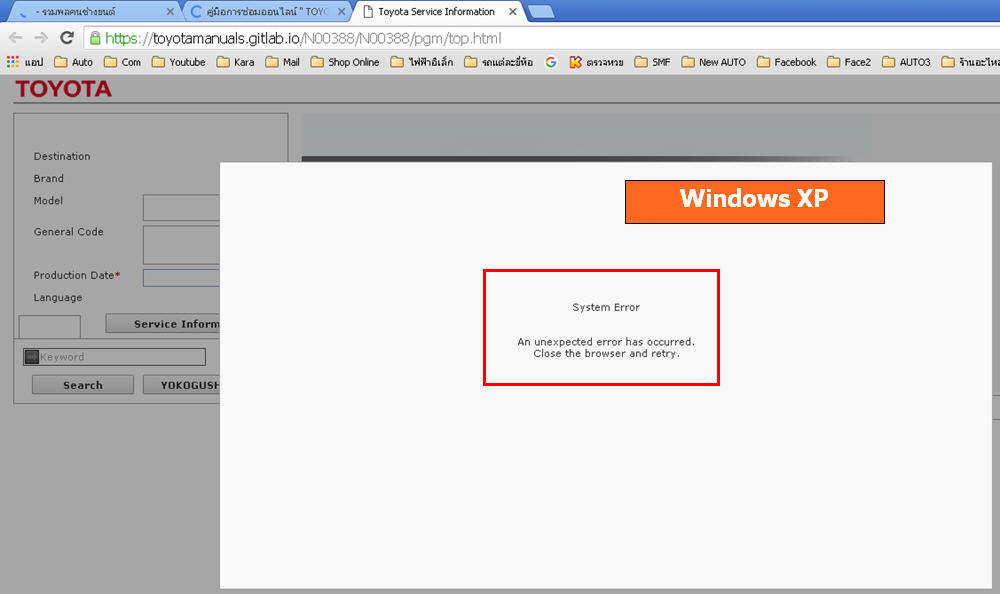The height and width of the screenshot is (594, 1000).
Task: Click the 'Close the browser and retry.' text
Action: click(x=607, y=353)
